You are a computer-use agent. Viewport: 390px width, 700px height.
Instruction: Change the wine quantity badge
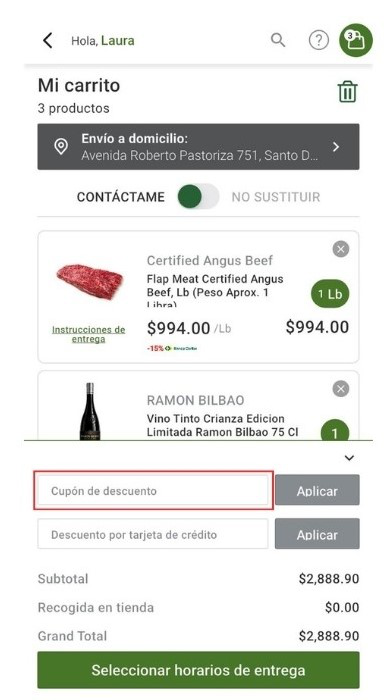coord(335,431)
